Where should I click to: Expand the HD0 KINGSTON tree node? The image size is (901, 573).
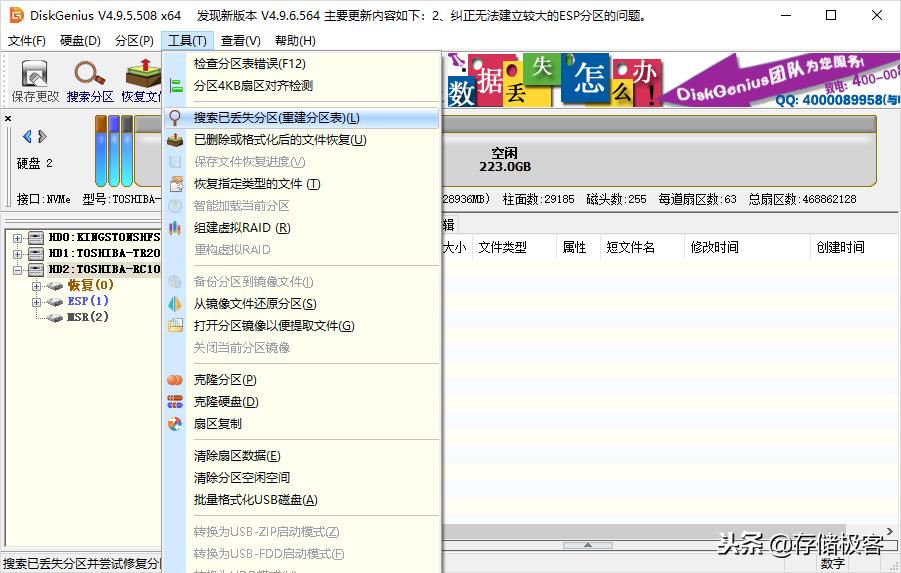17,238
